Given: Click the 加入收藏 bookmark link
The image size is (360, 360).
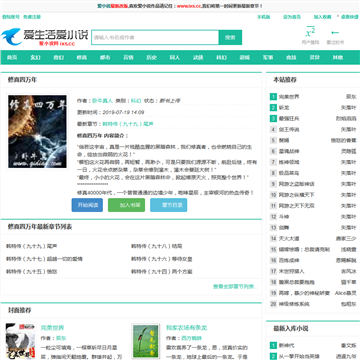Looking at the screenshot, I should tap(322, 17).
